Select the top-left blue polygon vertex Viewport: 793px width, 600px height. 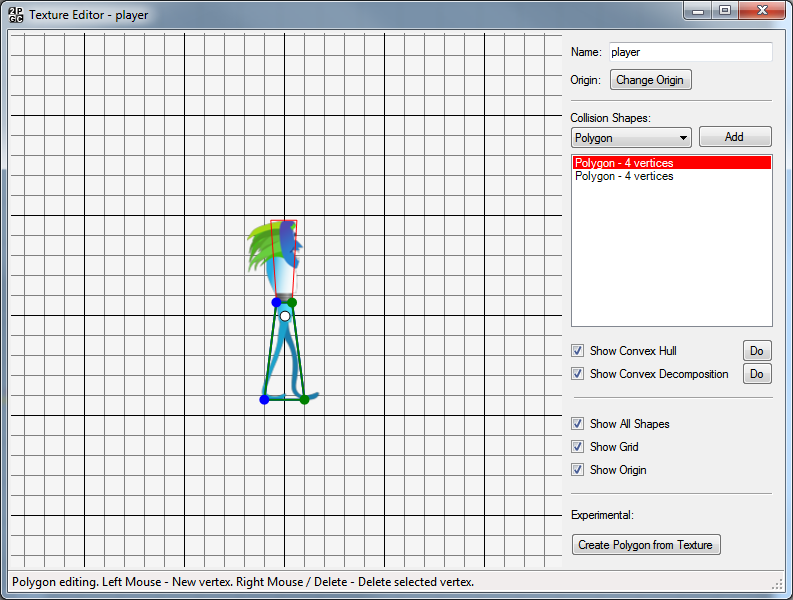(x=276, y=302)
